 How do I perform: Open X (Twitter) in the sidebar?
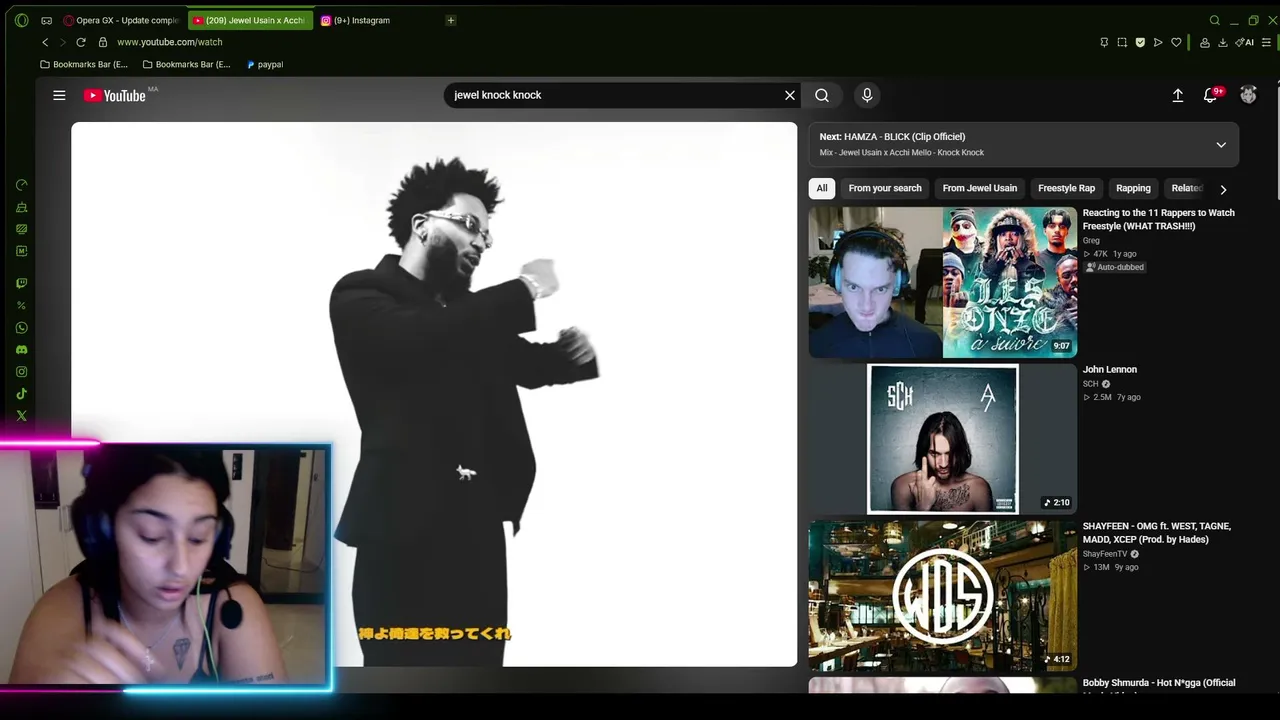click(x=22, y=416)
